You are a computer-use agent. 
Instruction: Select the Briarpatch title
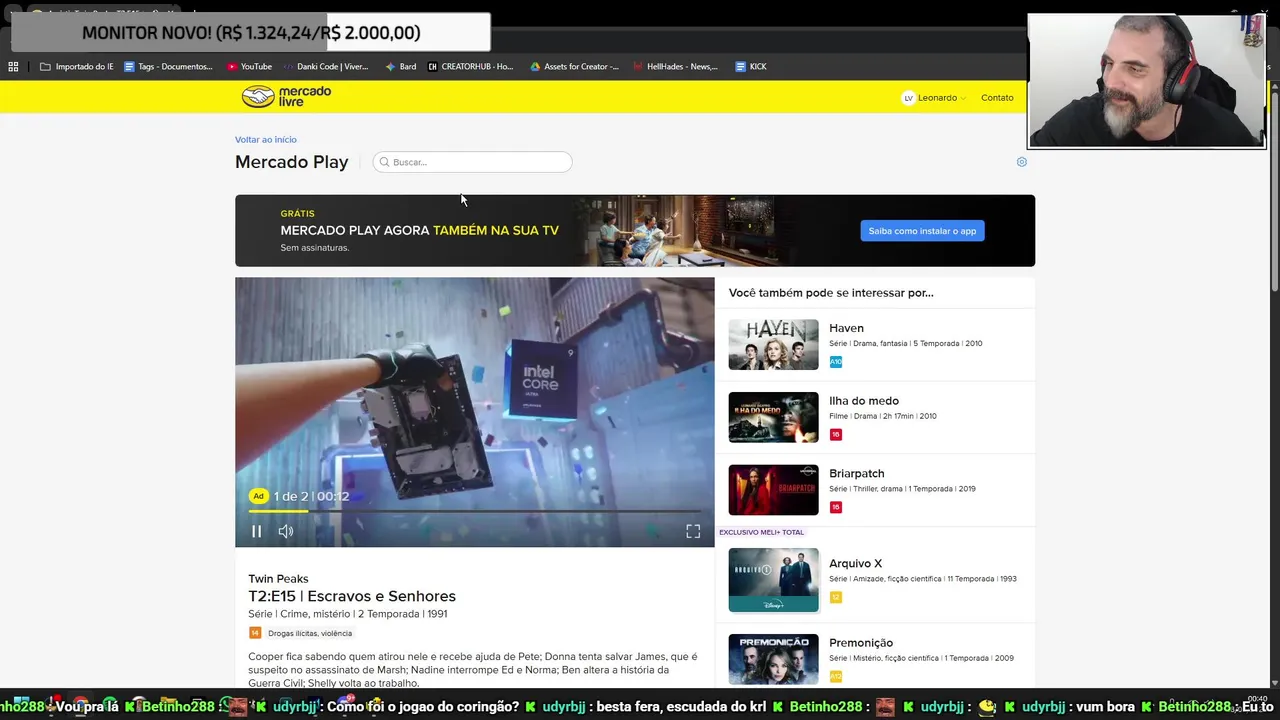pos(857,474)
